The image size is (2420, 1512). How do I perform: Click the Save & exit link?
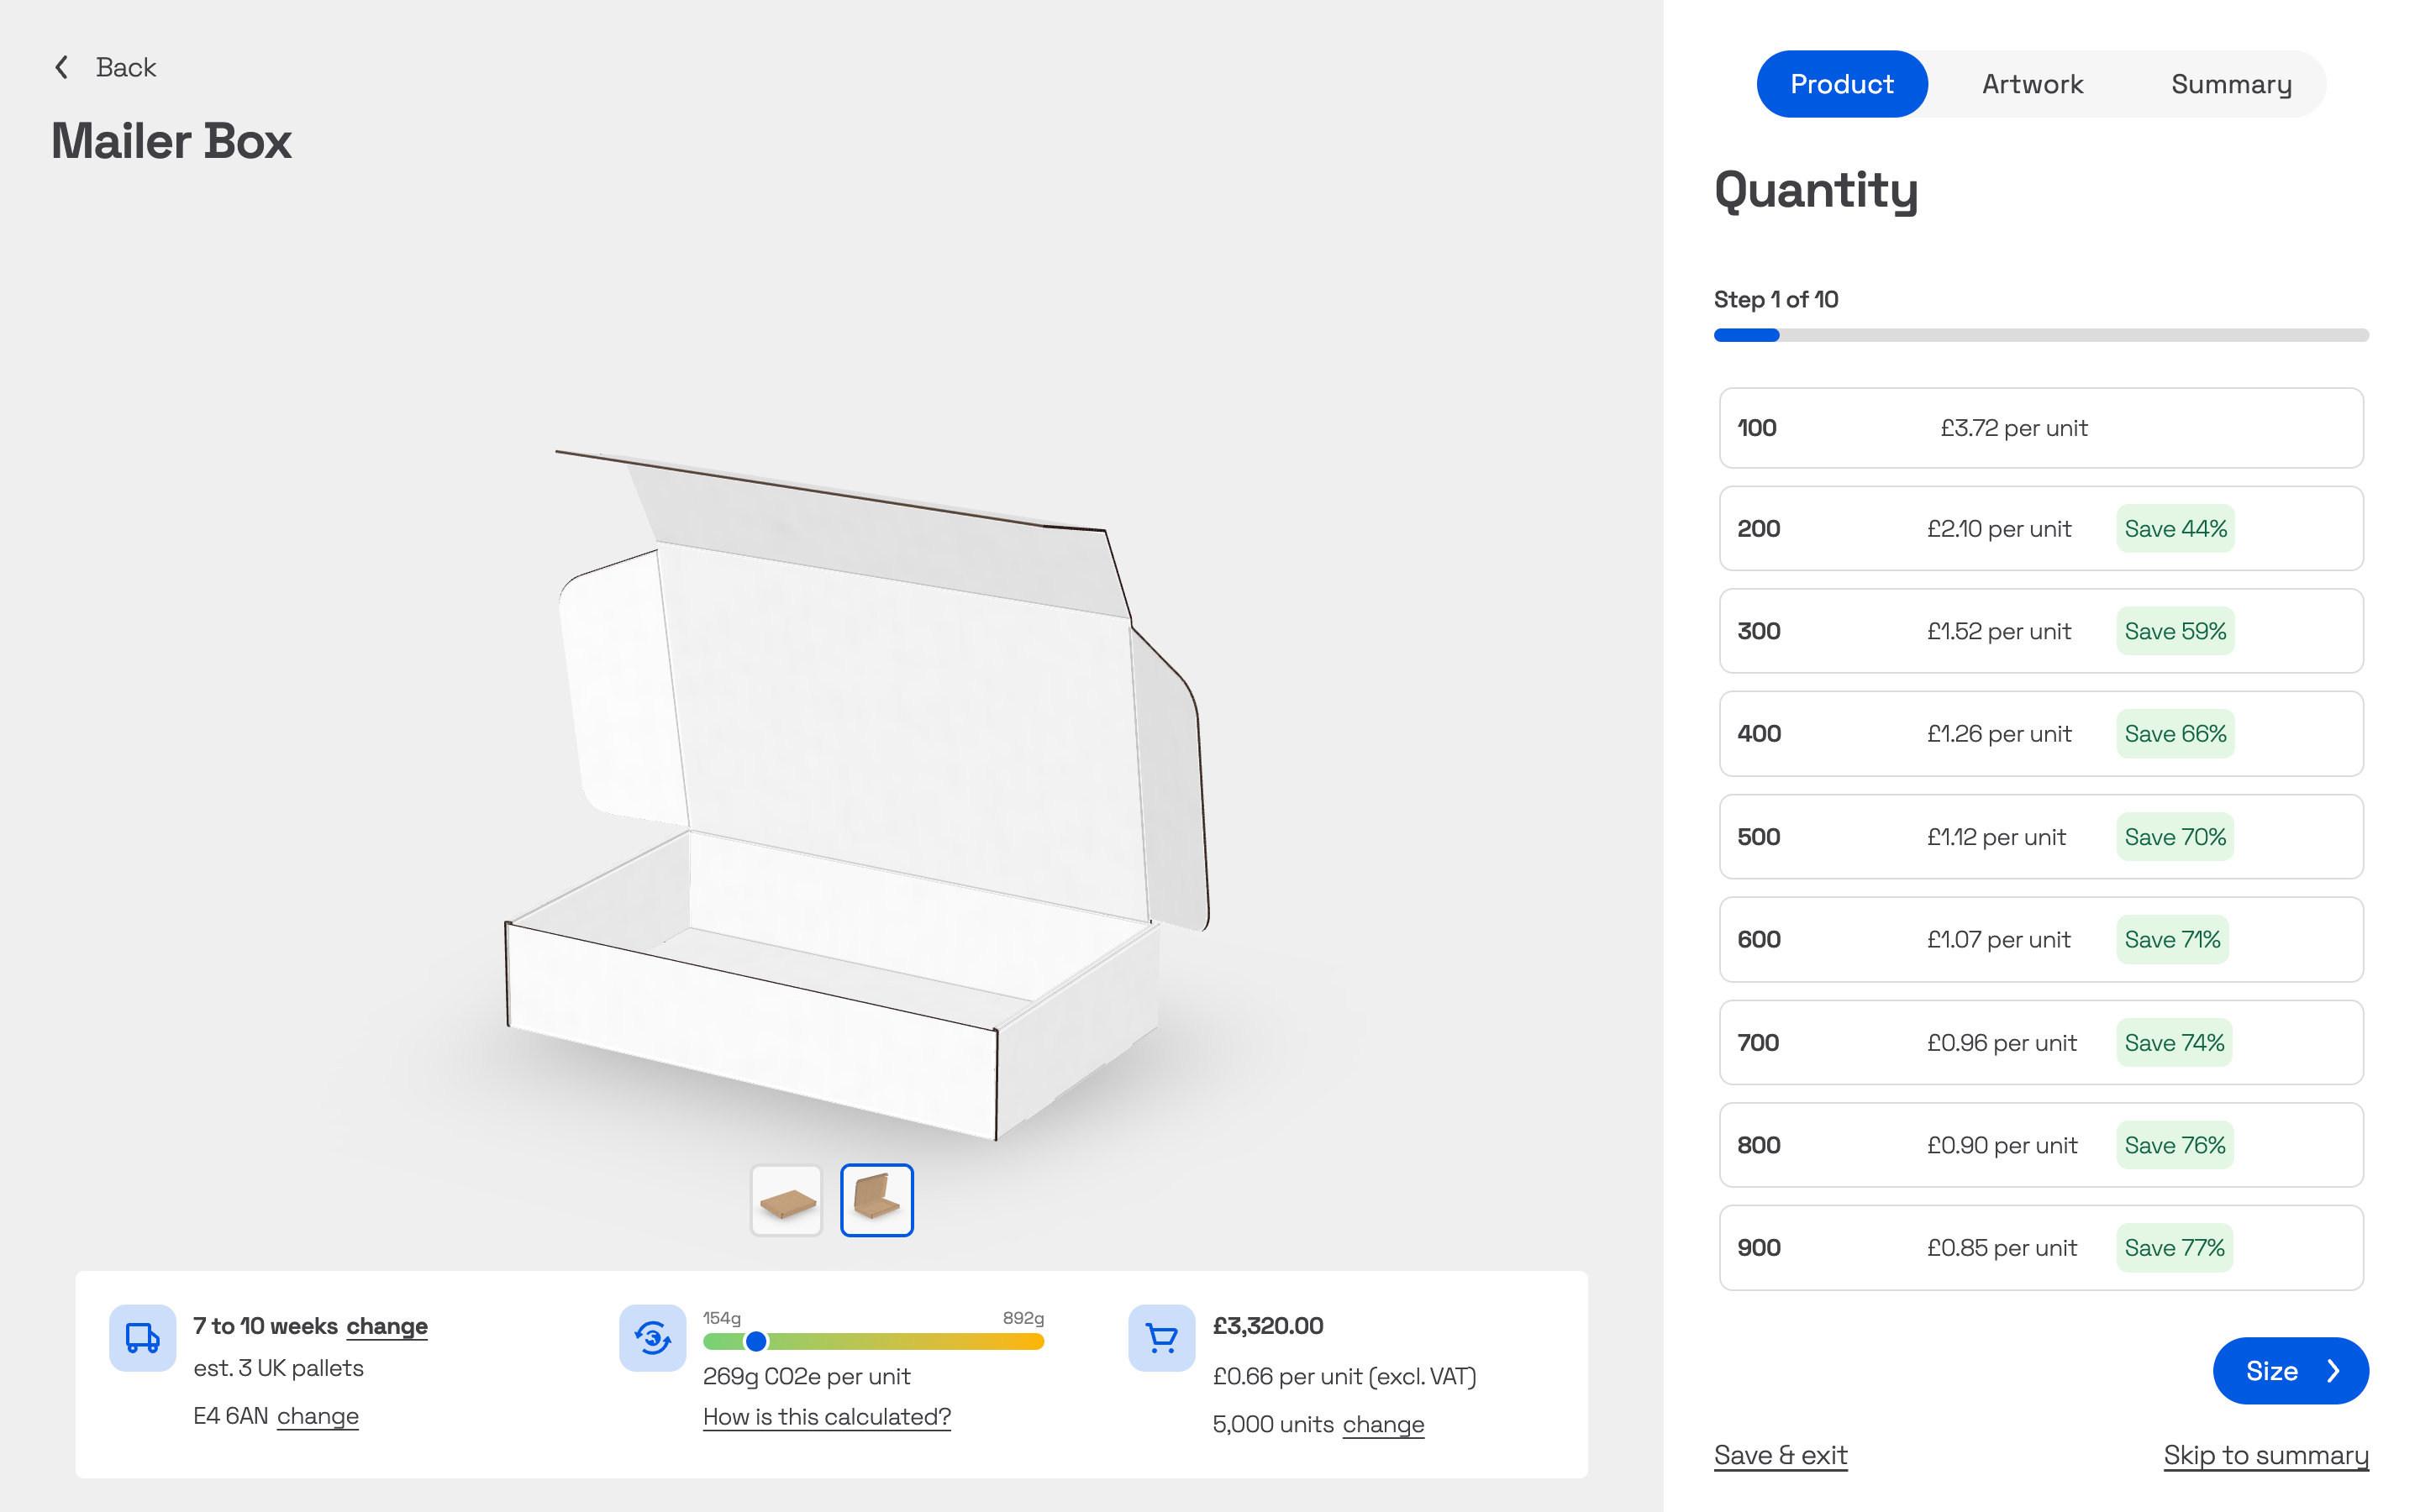pyautogui.click(x=1780, y=1455)
